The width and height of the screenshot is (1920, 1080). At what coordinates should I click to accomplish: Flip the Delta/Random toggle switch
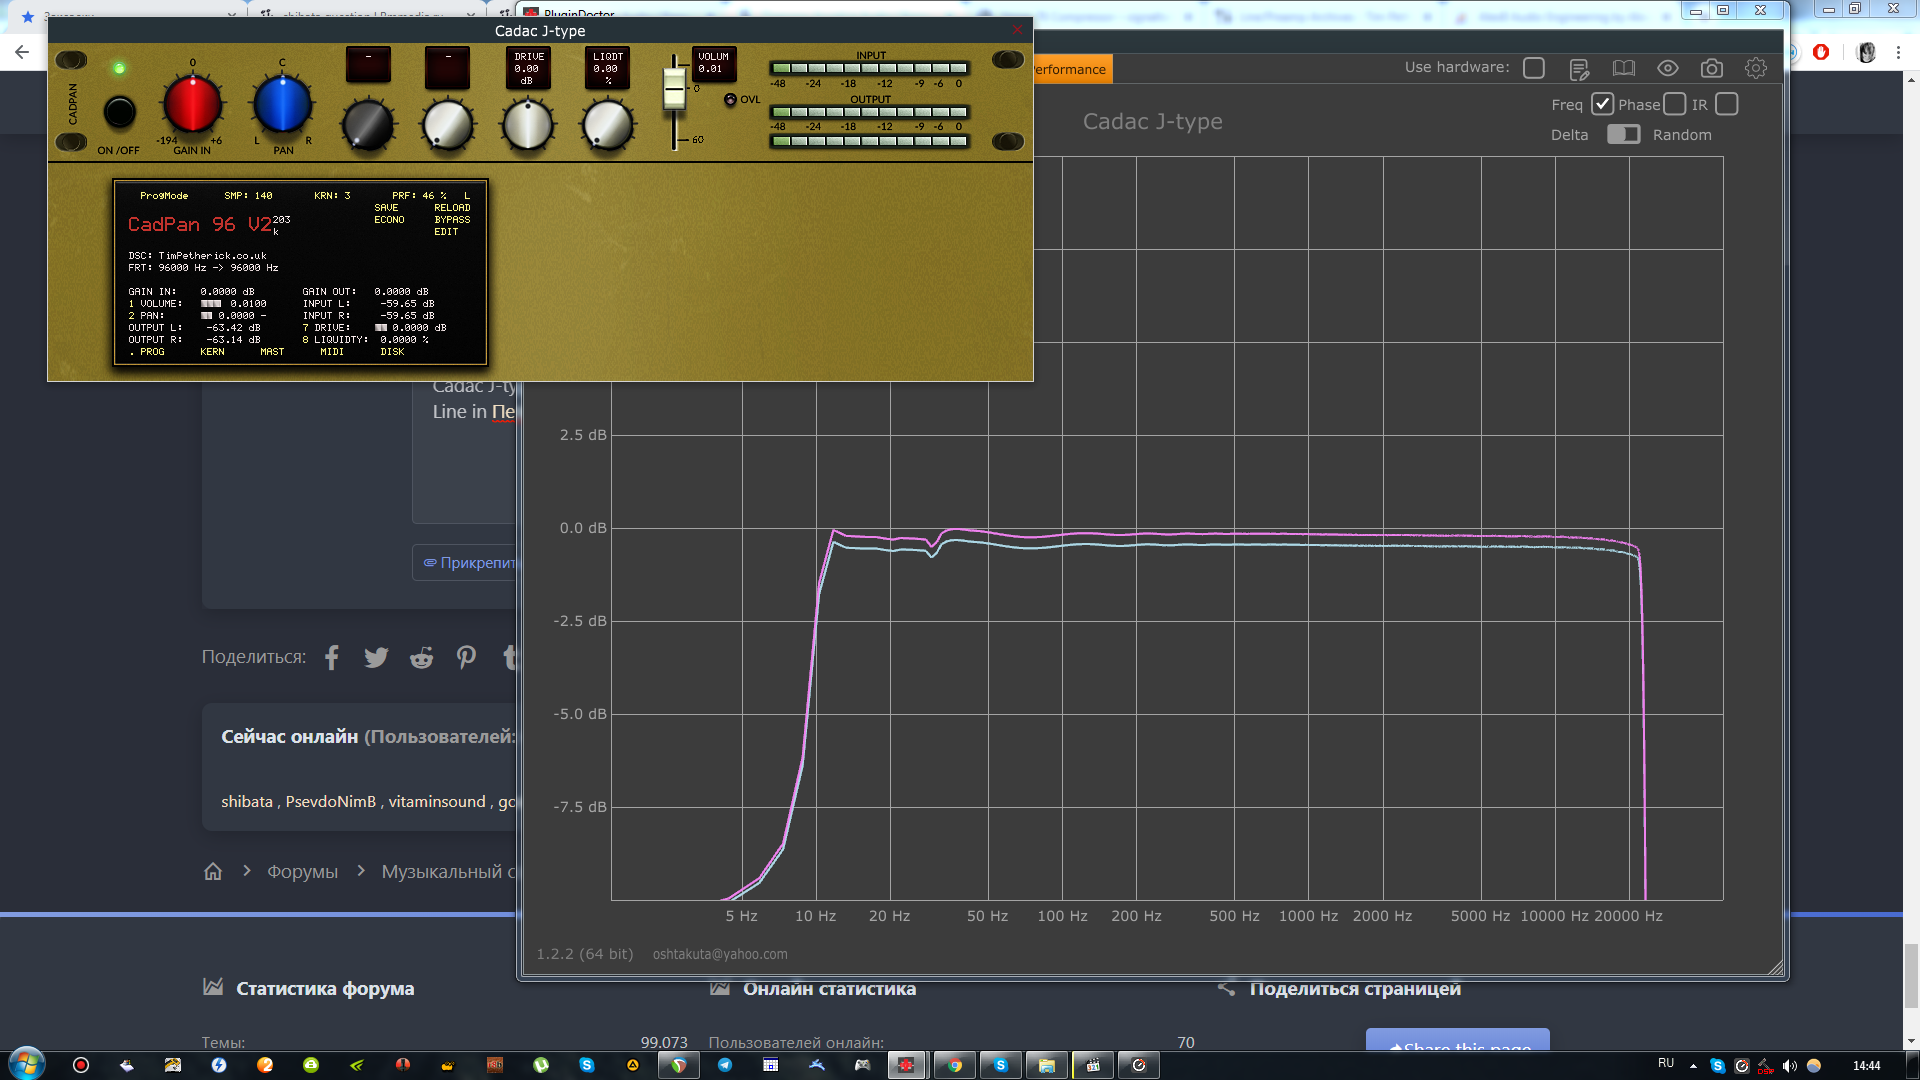pyautogui.click(x=1624, y=134)
